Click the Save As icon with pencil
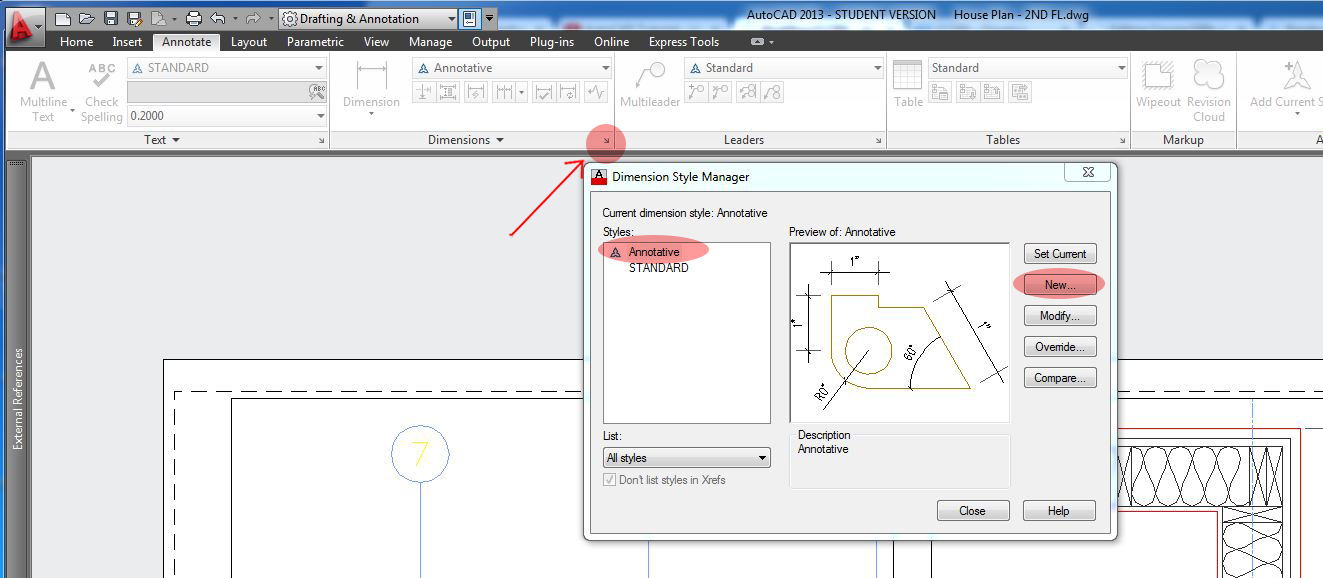 point(134,18)
